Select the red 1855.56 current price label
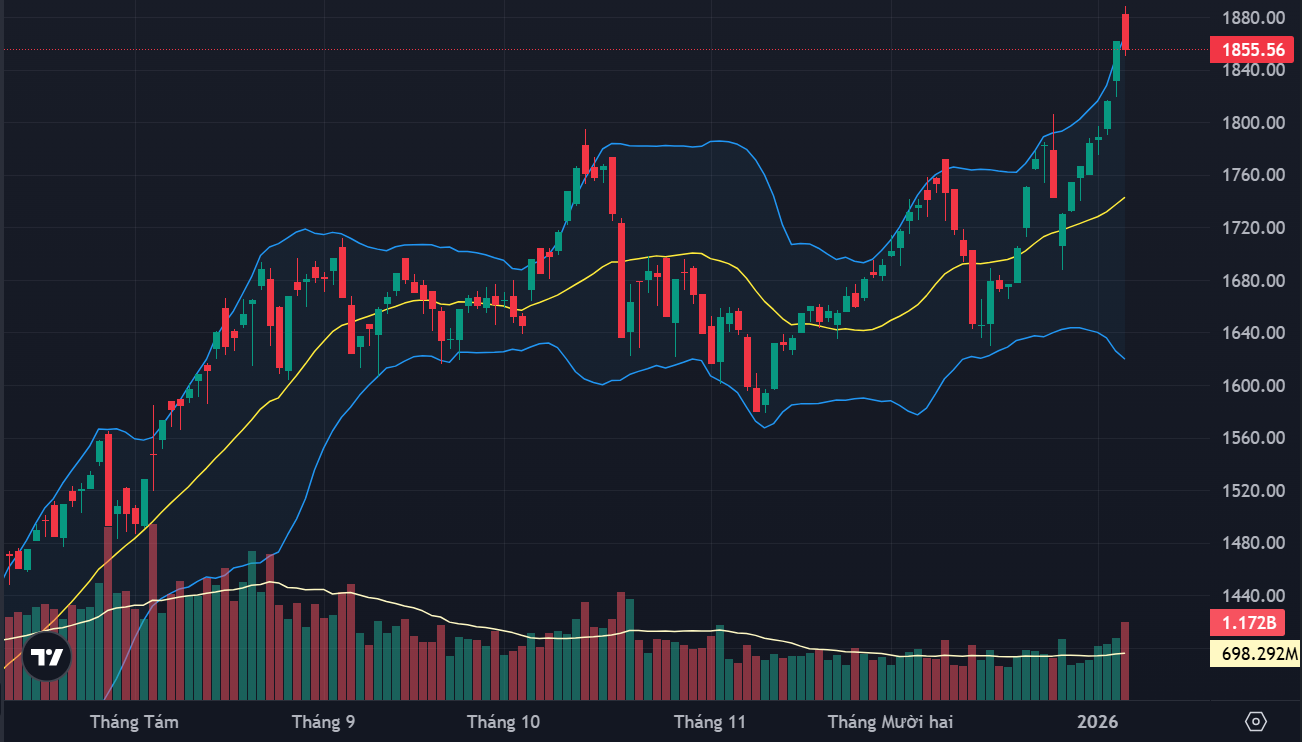 point(1247,49)
